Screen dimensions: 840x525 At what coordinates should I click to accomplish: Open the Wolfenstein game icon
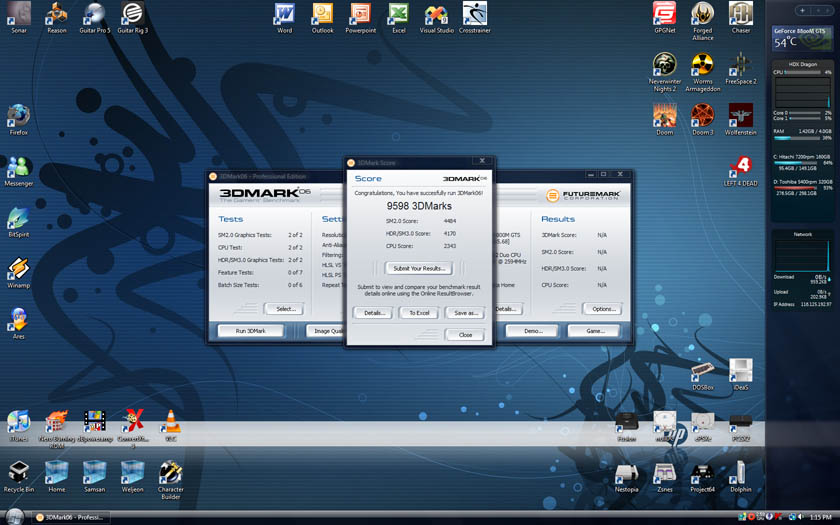741,119
